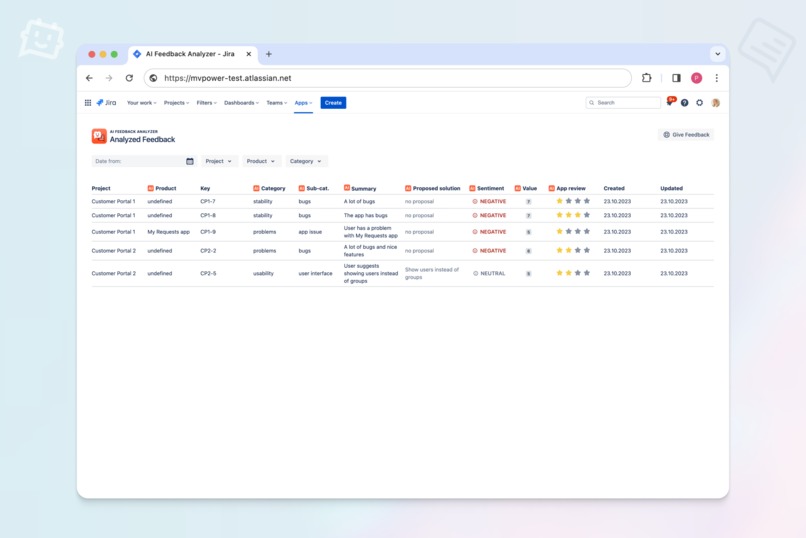
Task: Expand the tab search chevron
Action: [x=718, y=54]
